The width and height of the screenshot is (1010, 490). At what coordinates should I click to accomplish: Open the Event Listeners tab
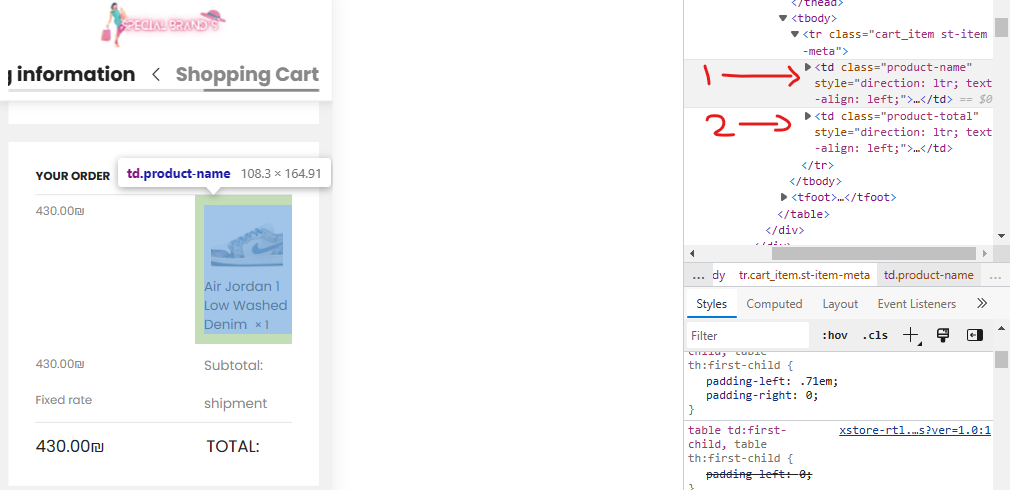click(x=917, y=304)
